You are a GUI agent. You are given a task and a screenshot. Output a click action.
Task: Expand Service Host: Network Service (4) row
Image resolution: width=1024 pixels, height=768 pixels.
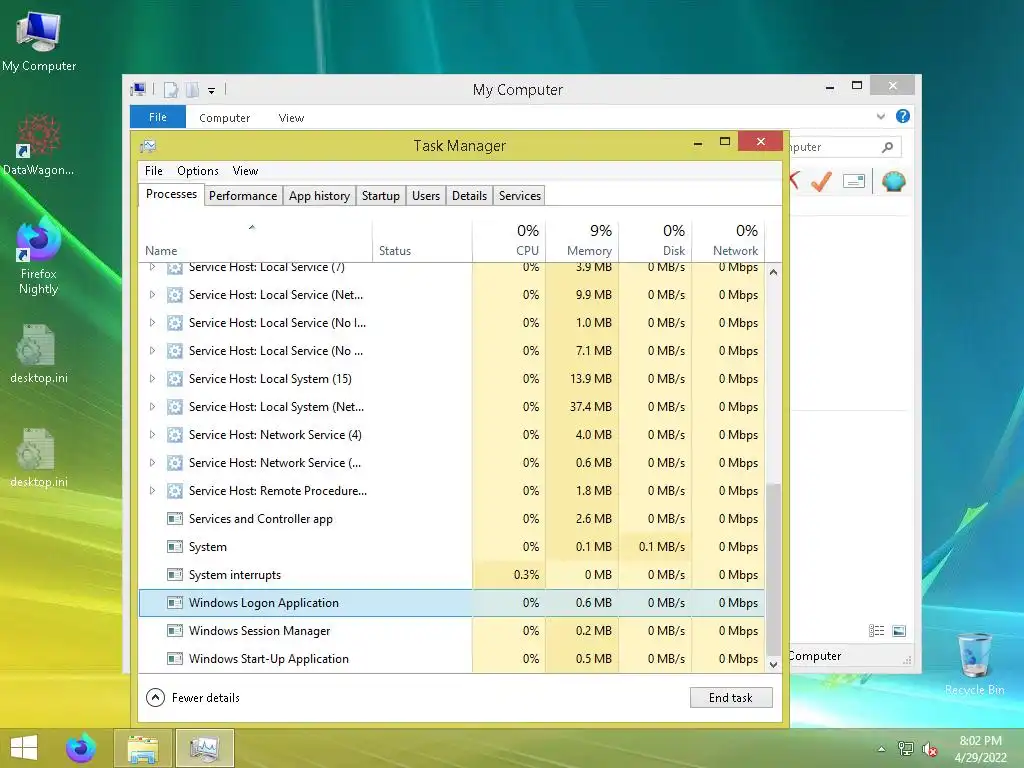click(152, 435)
